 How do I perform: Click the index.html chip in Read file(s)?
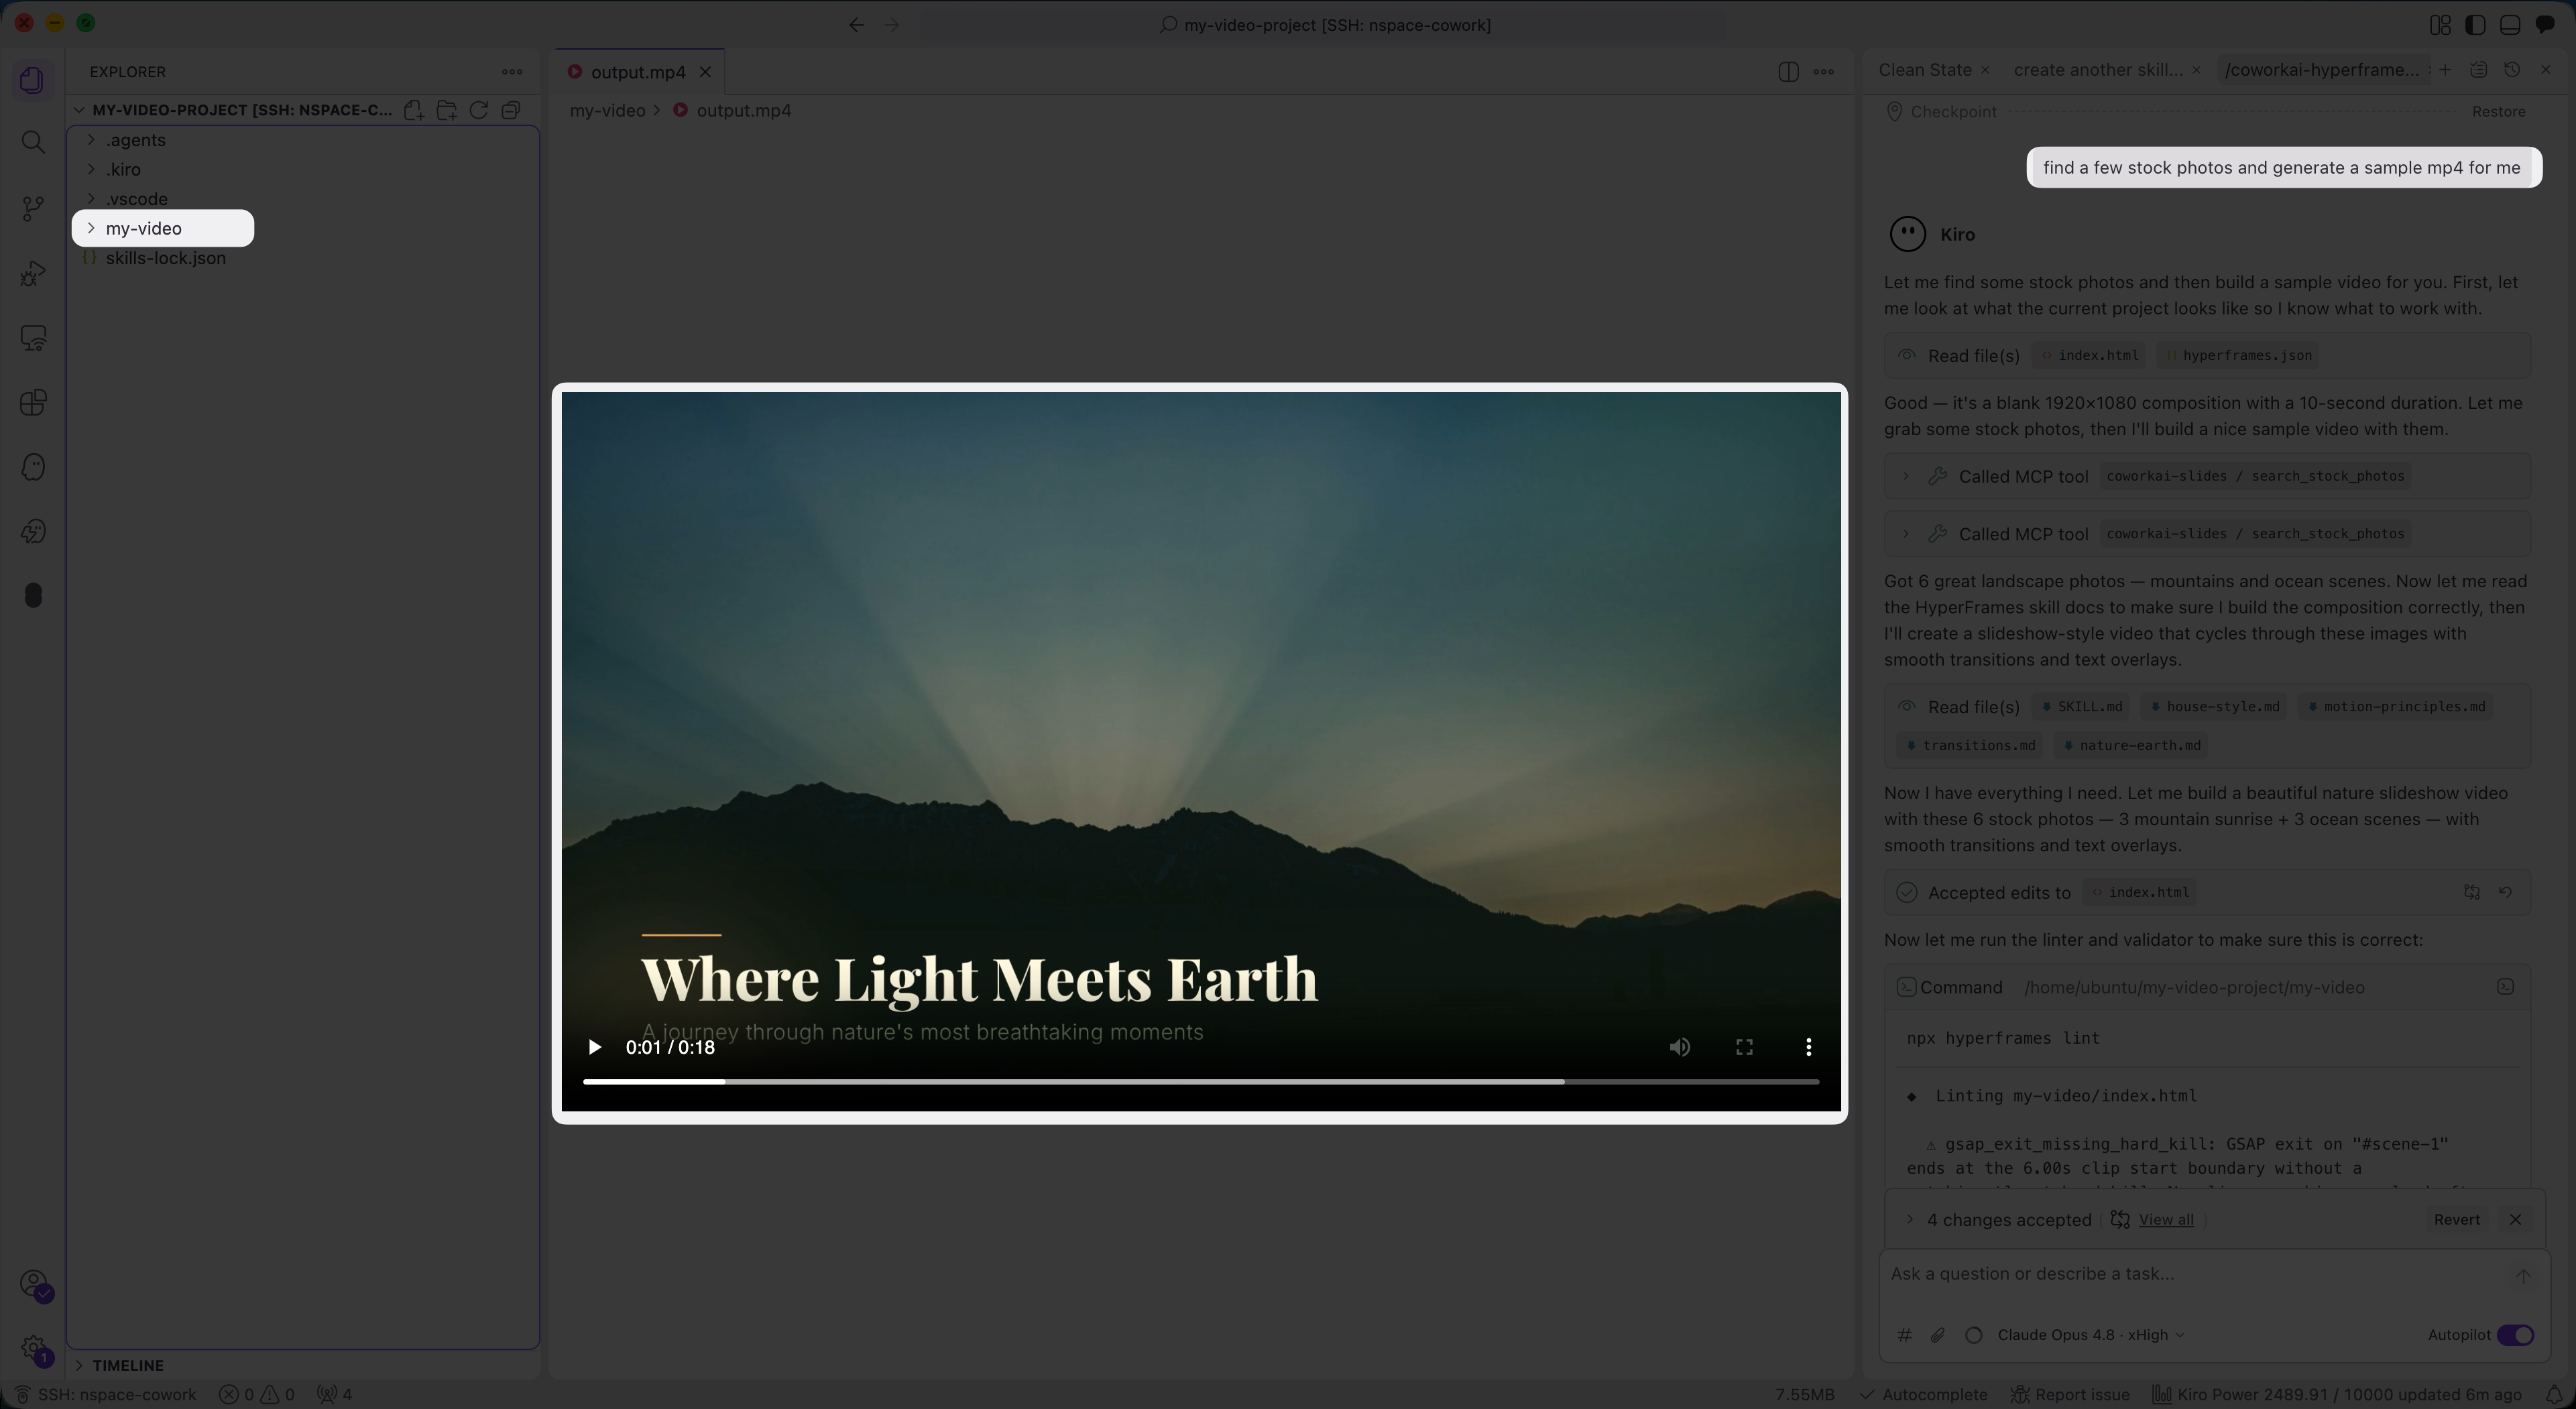2090,355
